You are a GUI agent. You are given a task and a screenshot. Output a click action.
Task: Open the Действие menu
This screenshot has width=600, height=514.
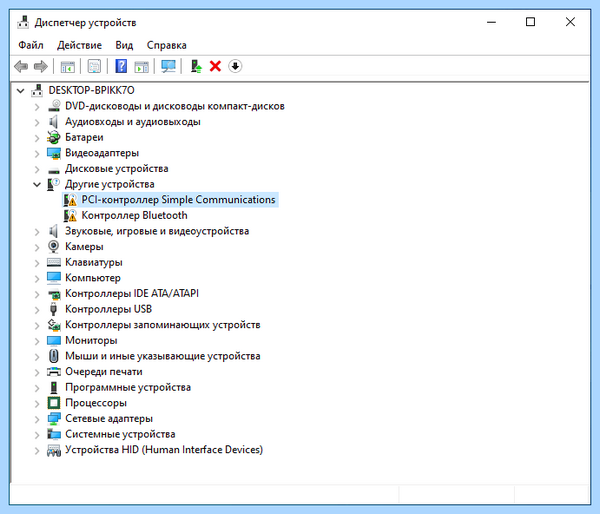[x=79, y=45]
